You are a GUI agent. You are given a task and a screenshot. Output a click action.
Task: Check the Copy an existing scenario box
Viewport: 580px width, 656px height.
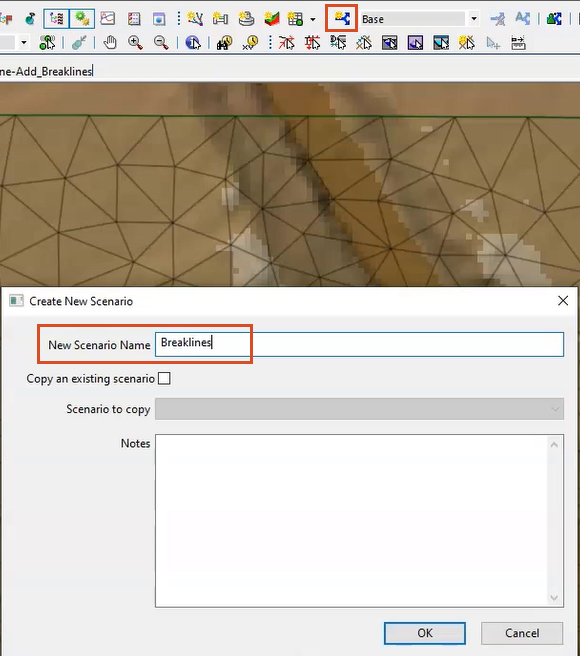pyautogui.click(x=164, y=379)
